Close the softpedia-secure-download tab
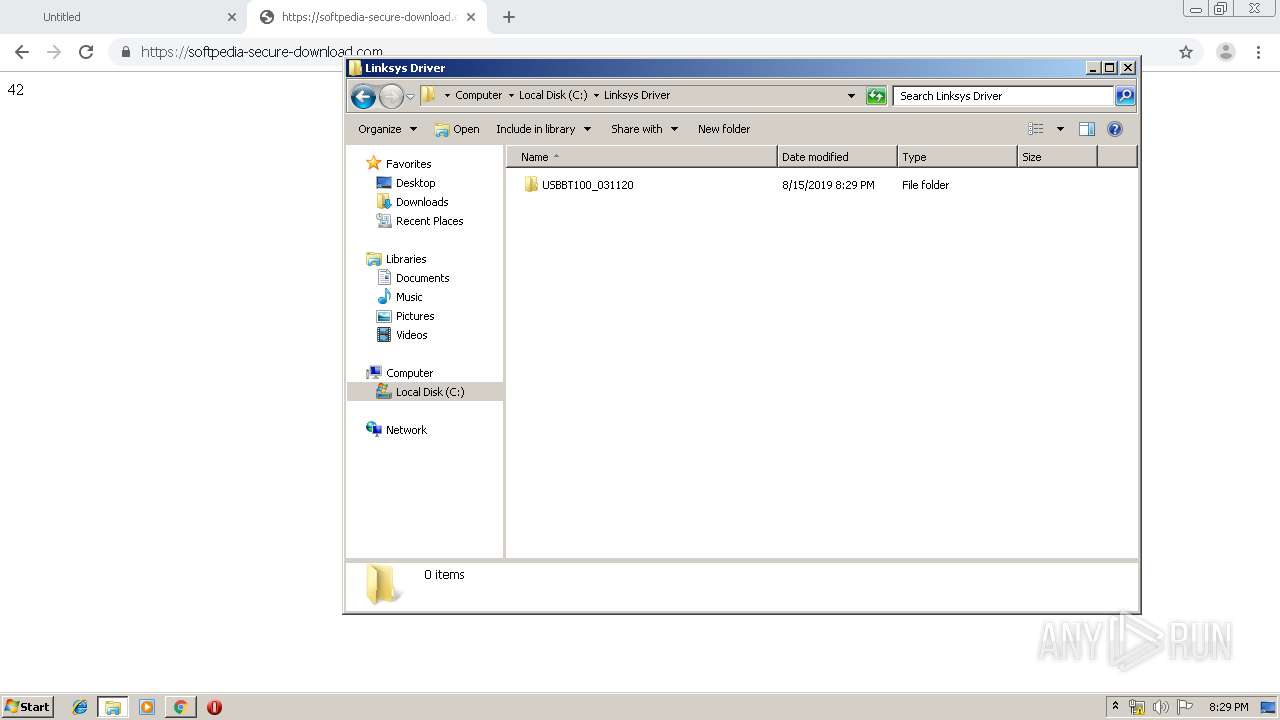The height and width of the screenshot is (720, 1280). (472, 17)
